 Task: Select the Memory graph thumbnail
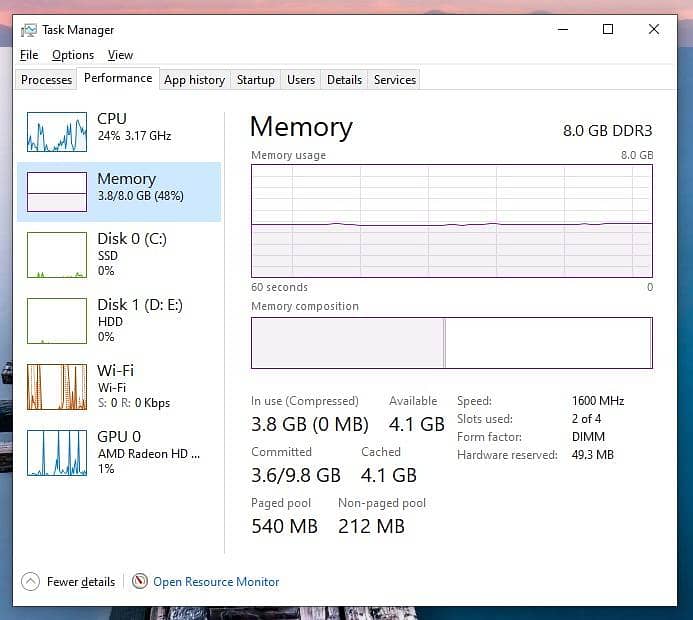click(57, 192)
